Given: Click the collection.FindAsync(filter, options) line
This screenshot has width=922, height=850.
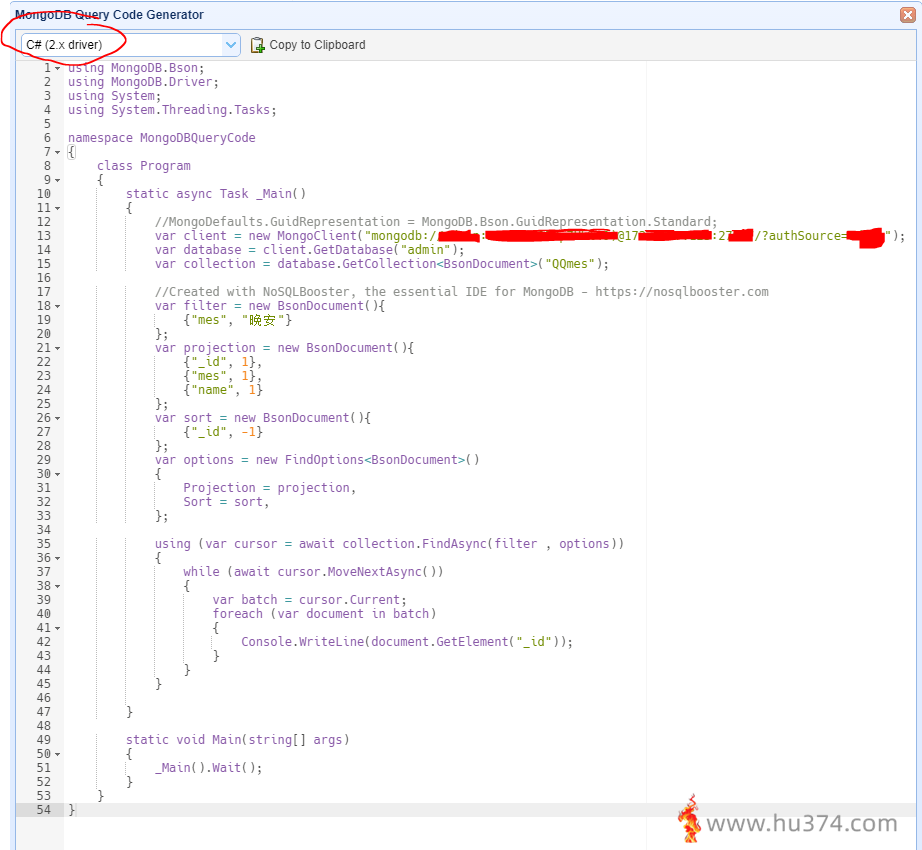Looking at the screenshot, I should click(389, 544).
